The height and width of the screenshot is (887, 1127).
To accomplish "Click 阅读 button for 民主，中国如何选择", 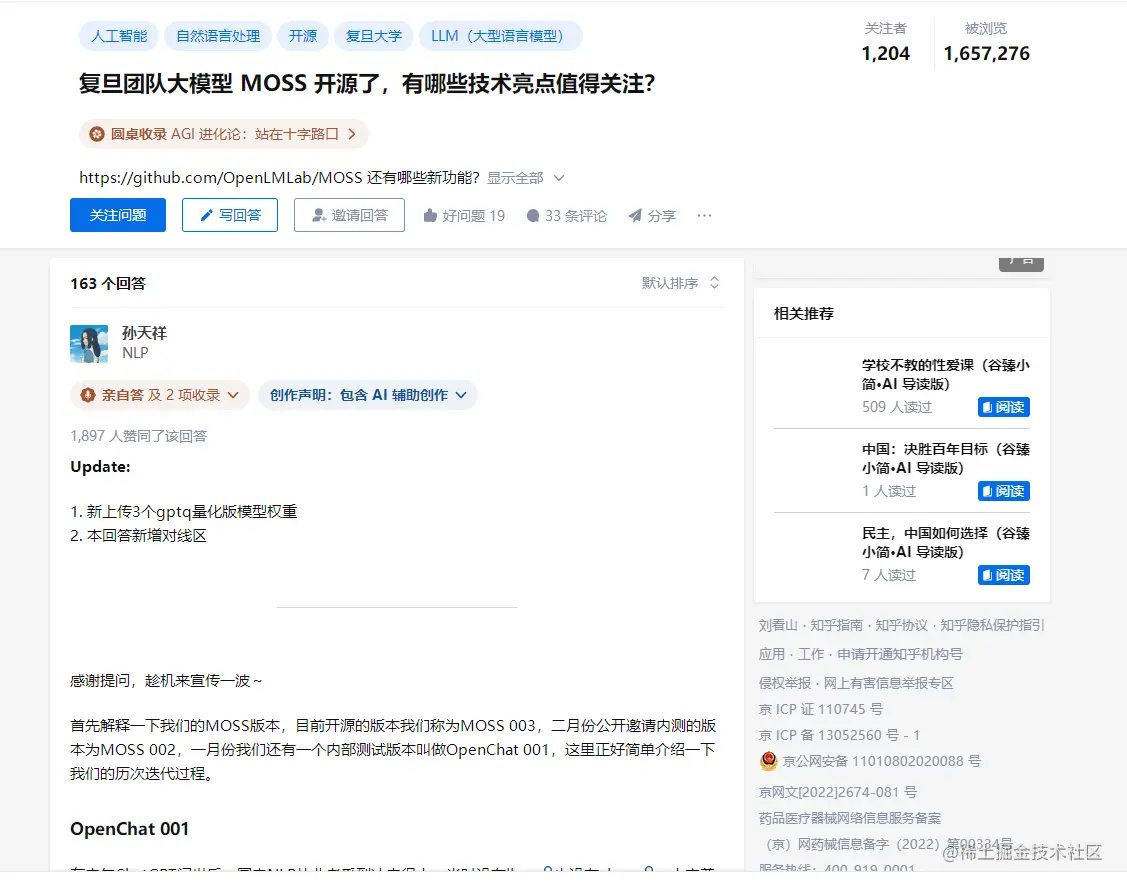I will 1004,575.
